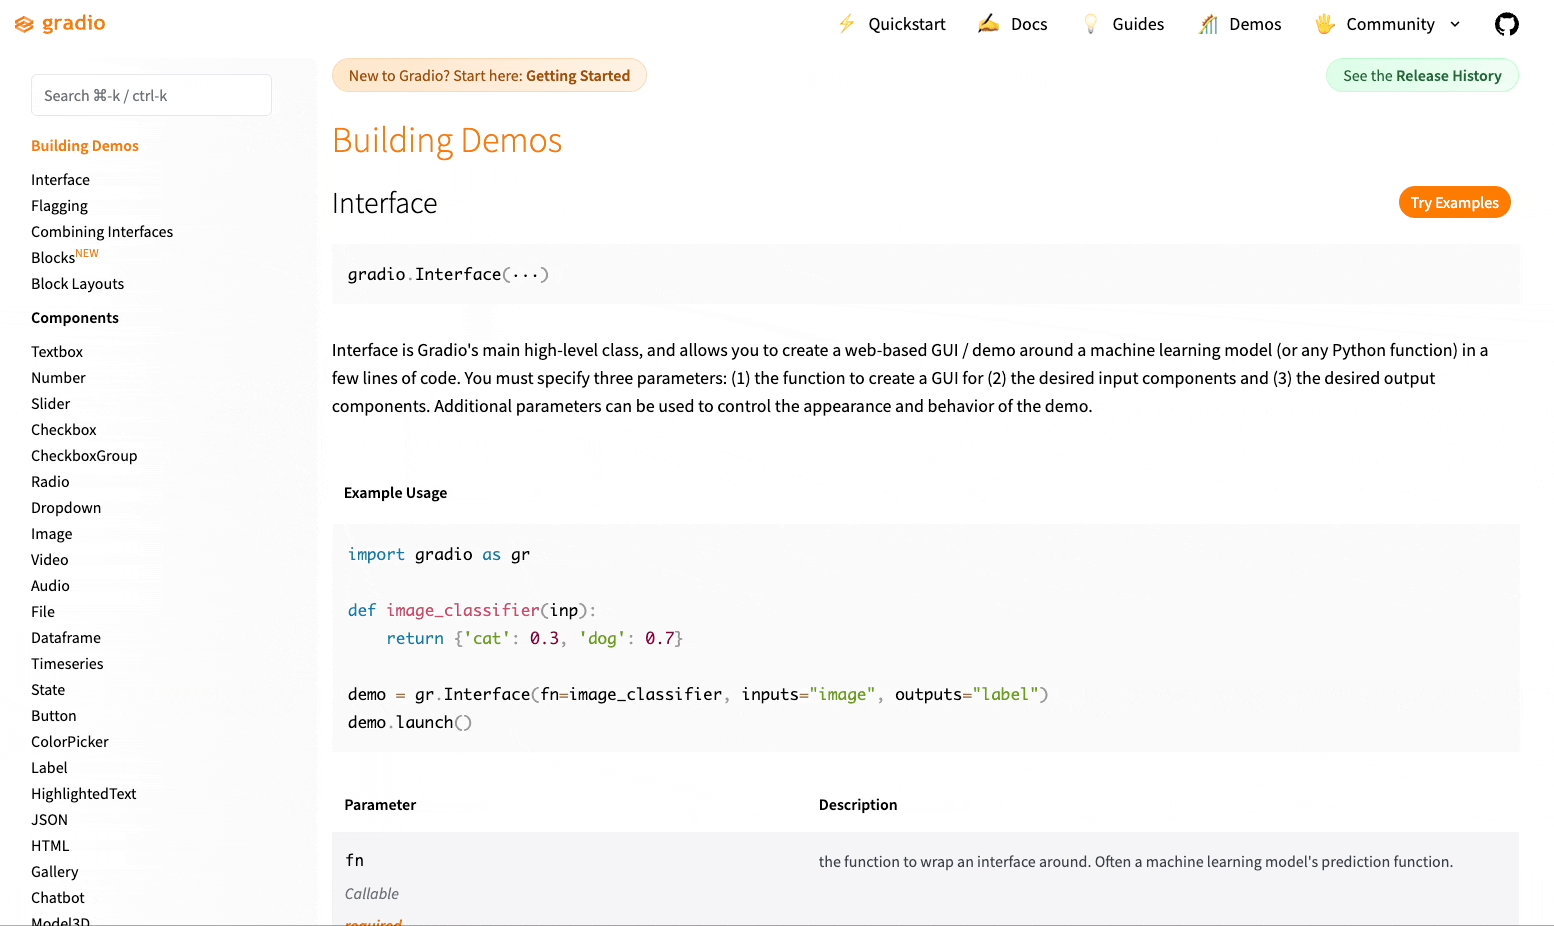Open HTML component docs
Viewport: 1554px width, 926px height.
(50, 846)
